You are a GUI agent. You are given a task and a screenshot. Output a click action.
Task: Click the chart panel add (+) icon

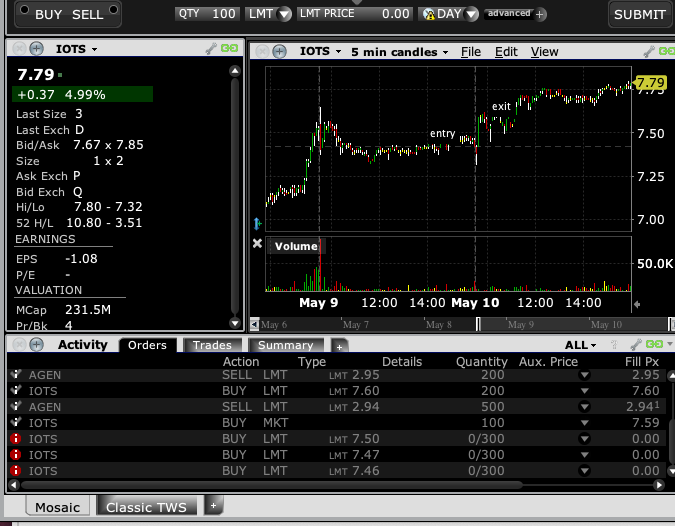[279, 52]
